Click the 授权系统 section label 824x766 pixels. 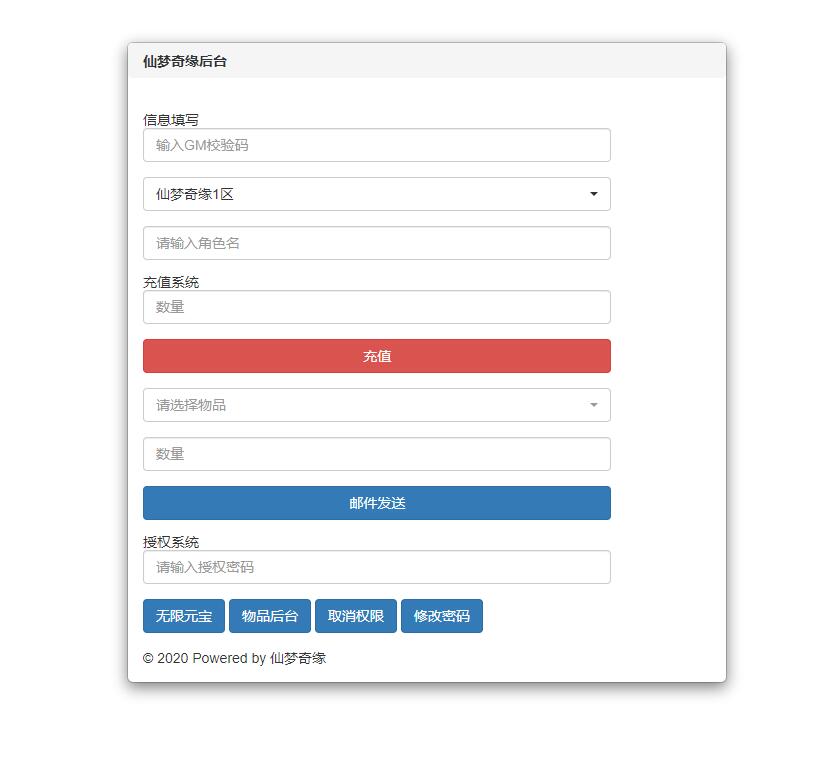click(x=171, y=542)
